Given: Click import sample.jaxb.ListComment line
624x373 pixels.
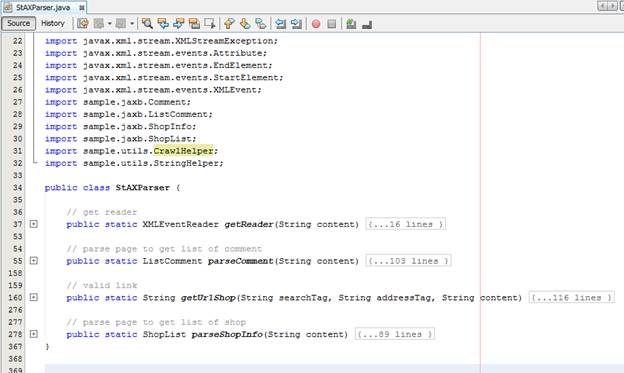Looking at the screenshot, I should pos(129,114).
